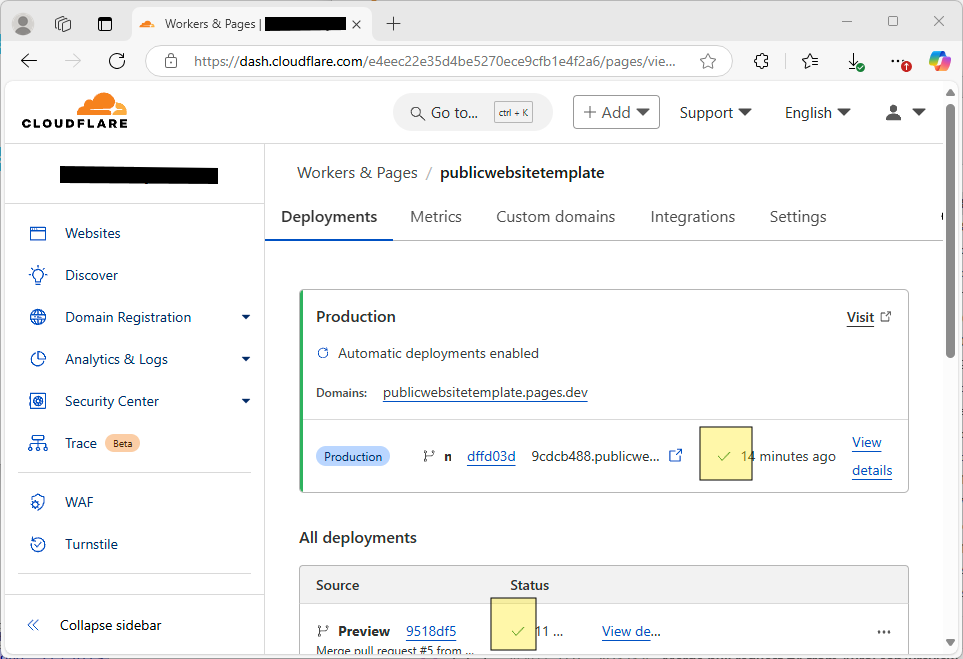Click the Trace network icon
The width and height of the screenshot is (963, 659).
[x=38, y=443]
